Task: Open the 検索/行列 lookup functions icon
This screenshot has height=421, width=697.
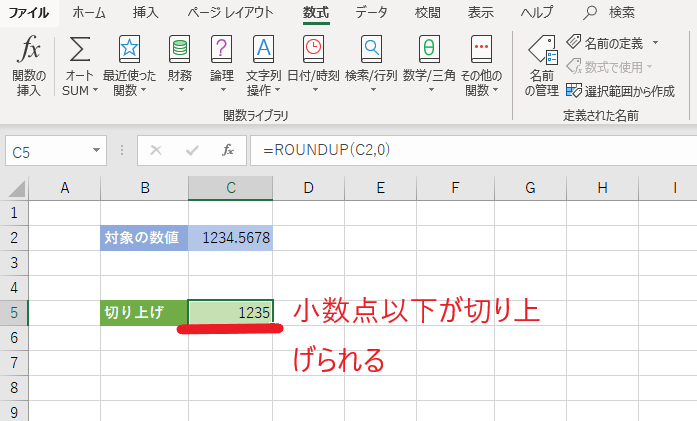Action: tap(371, 49)
